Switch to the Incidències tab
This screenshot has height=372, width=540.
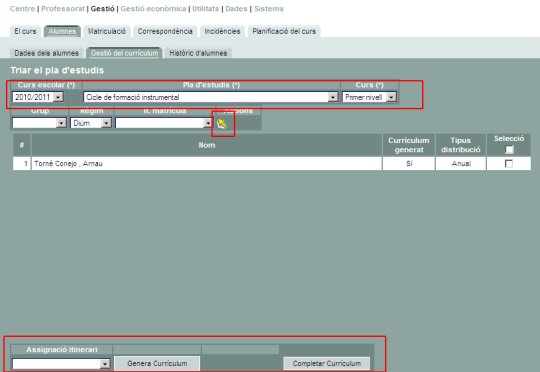click(222, 31)
